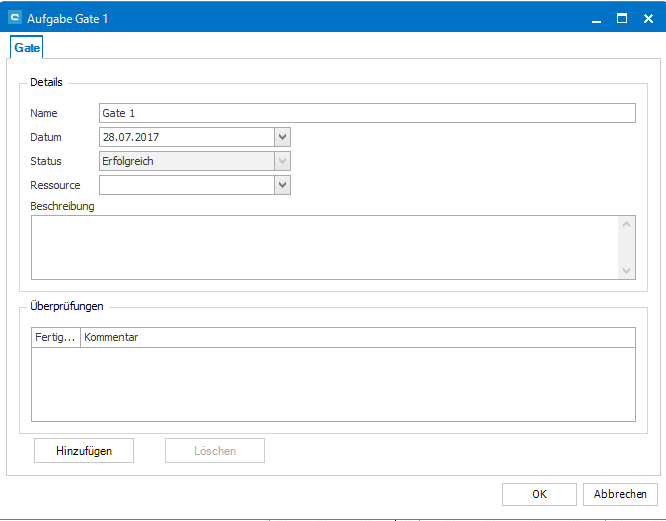
Task: Click into the Name field with Gate 1
Action: tap(366, 113)
